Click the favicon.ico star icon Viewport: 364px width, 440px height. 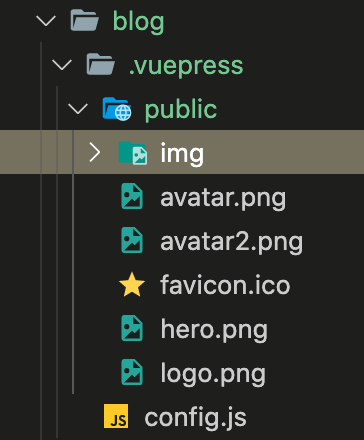coord(132,285)
